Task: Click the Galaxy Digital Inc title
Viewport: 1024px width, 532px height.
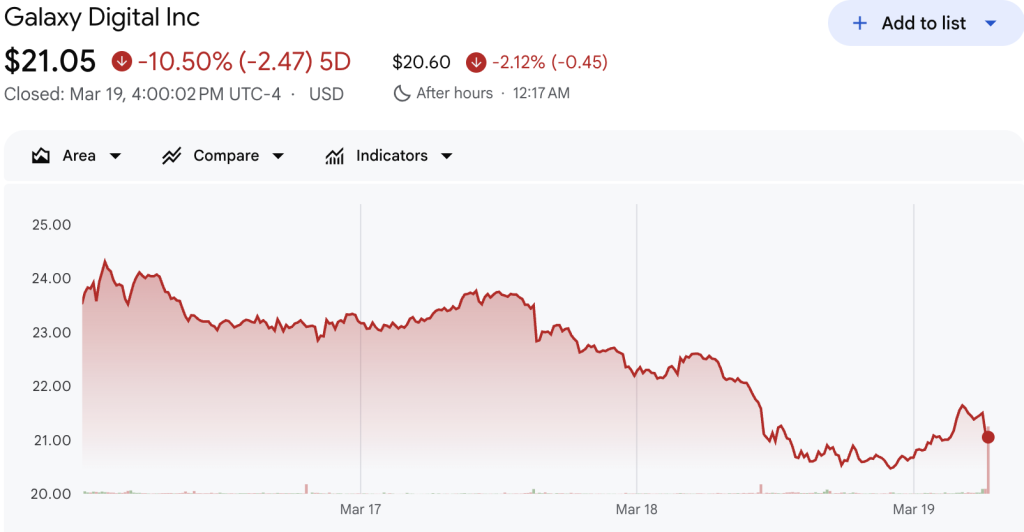Action: (102, 18)
